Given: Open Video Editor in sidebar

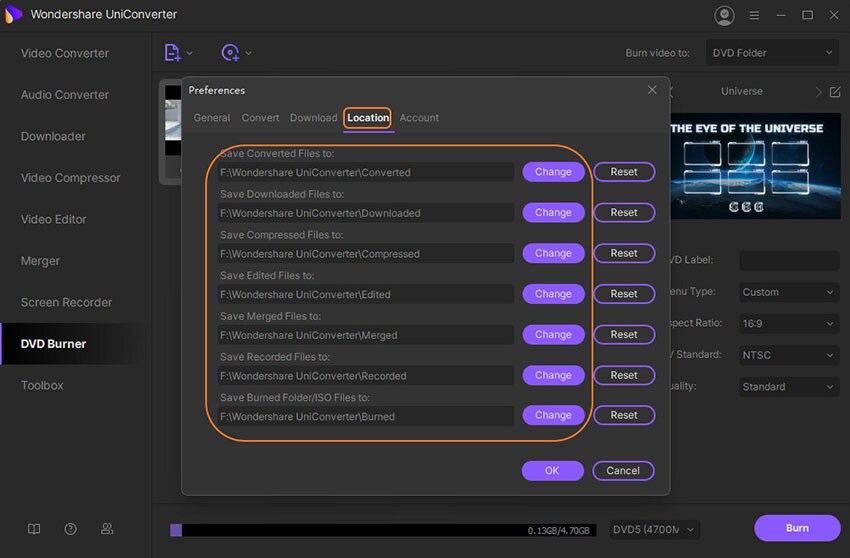Looking at the screenshot, I should 54,219.
